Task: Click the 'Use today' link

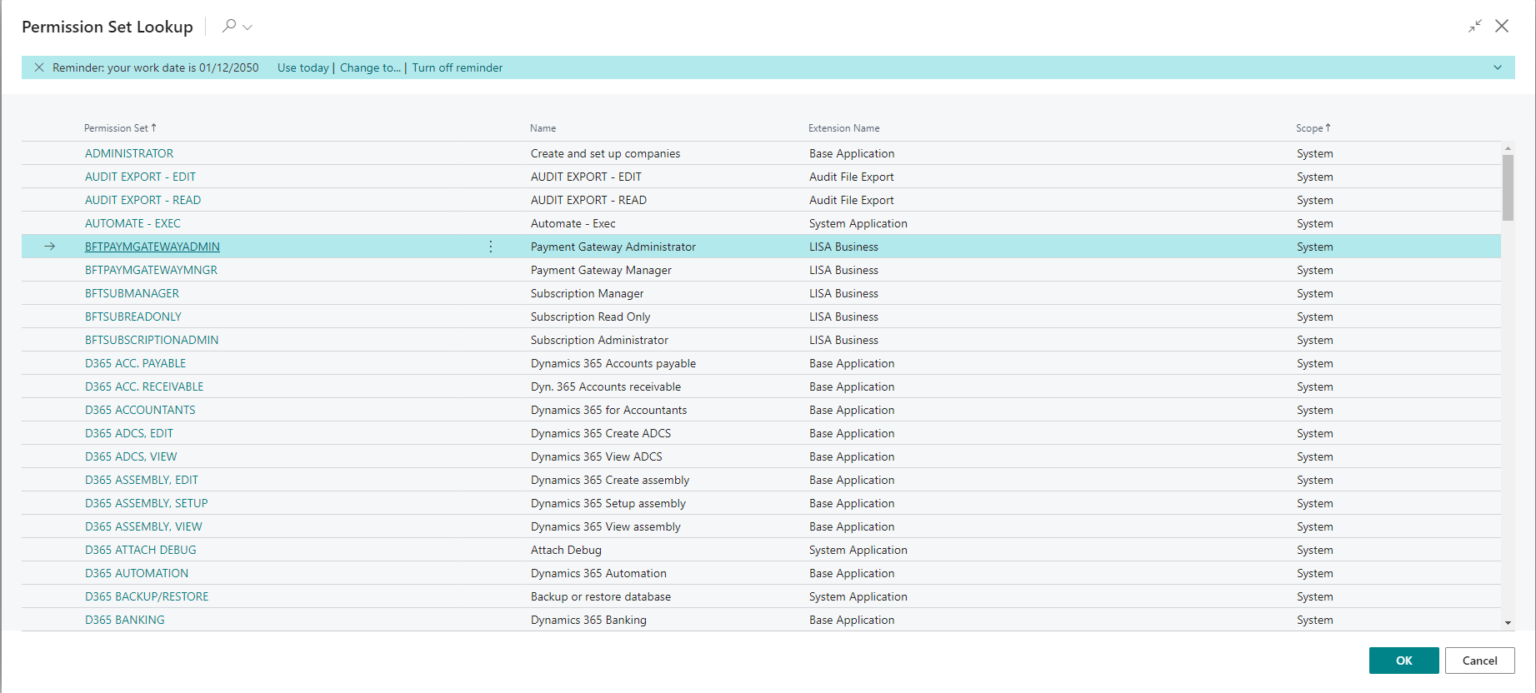Action: [x=302, y=68]
